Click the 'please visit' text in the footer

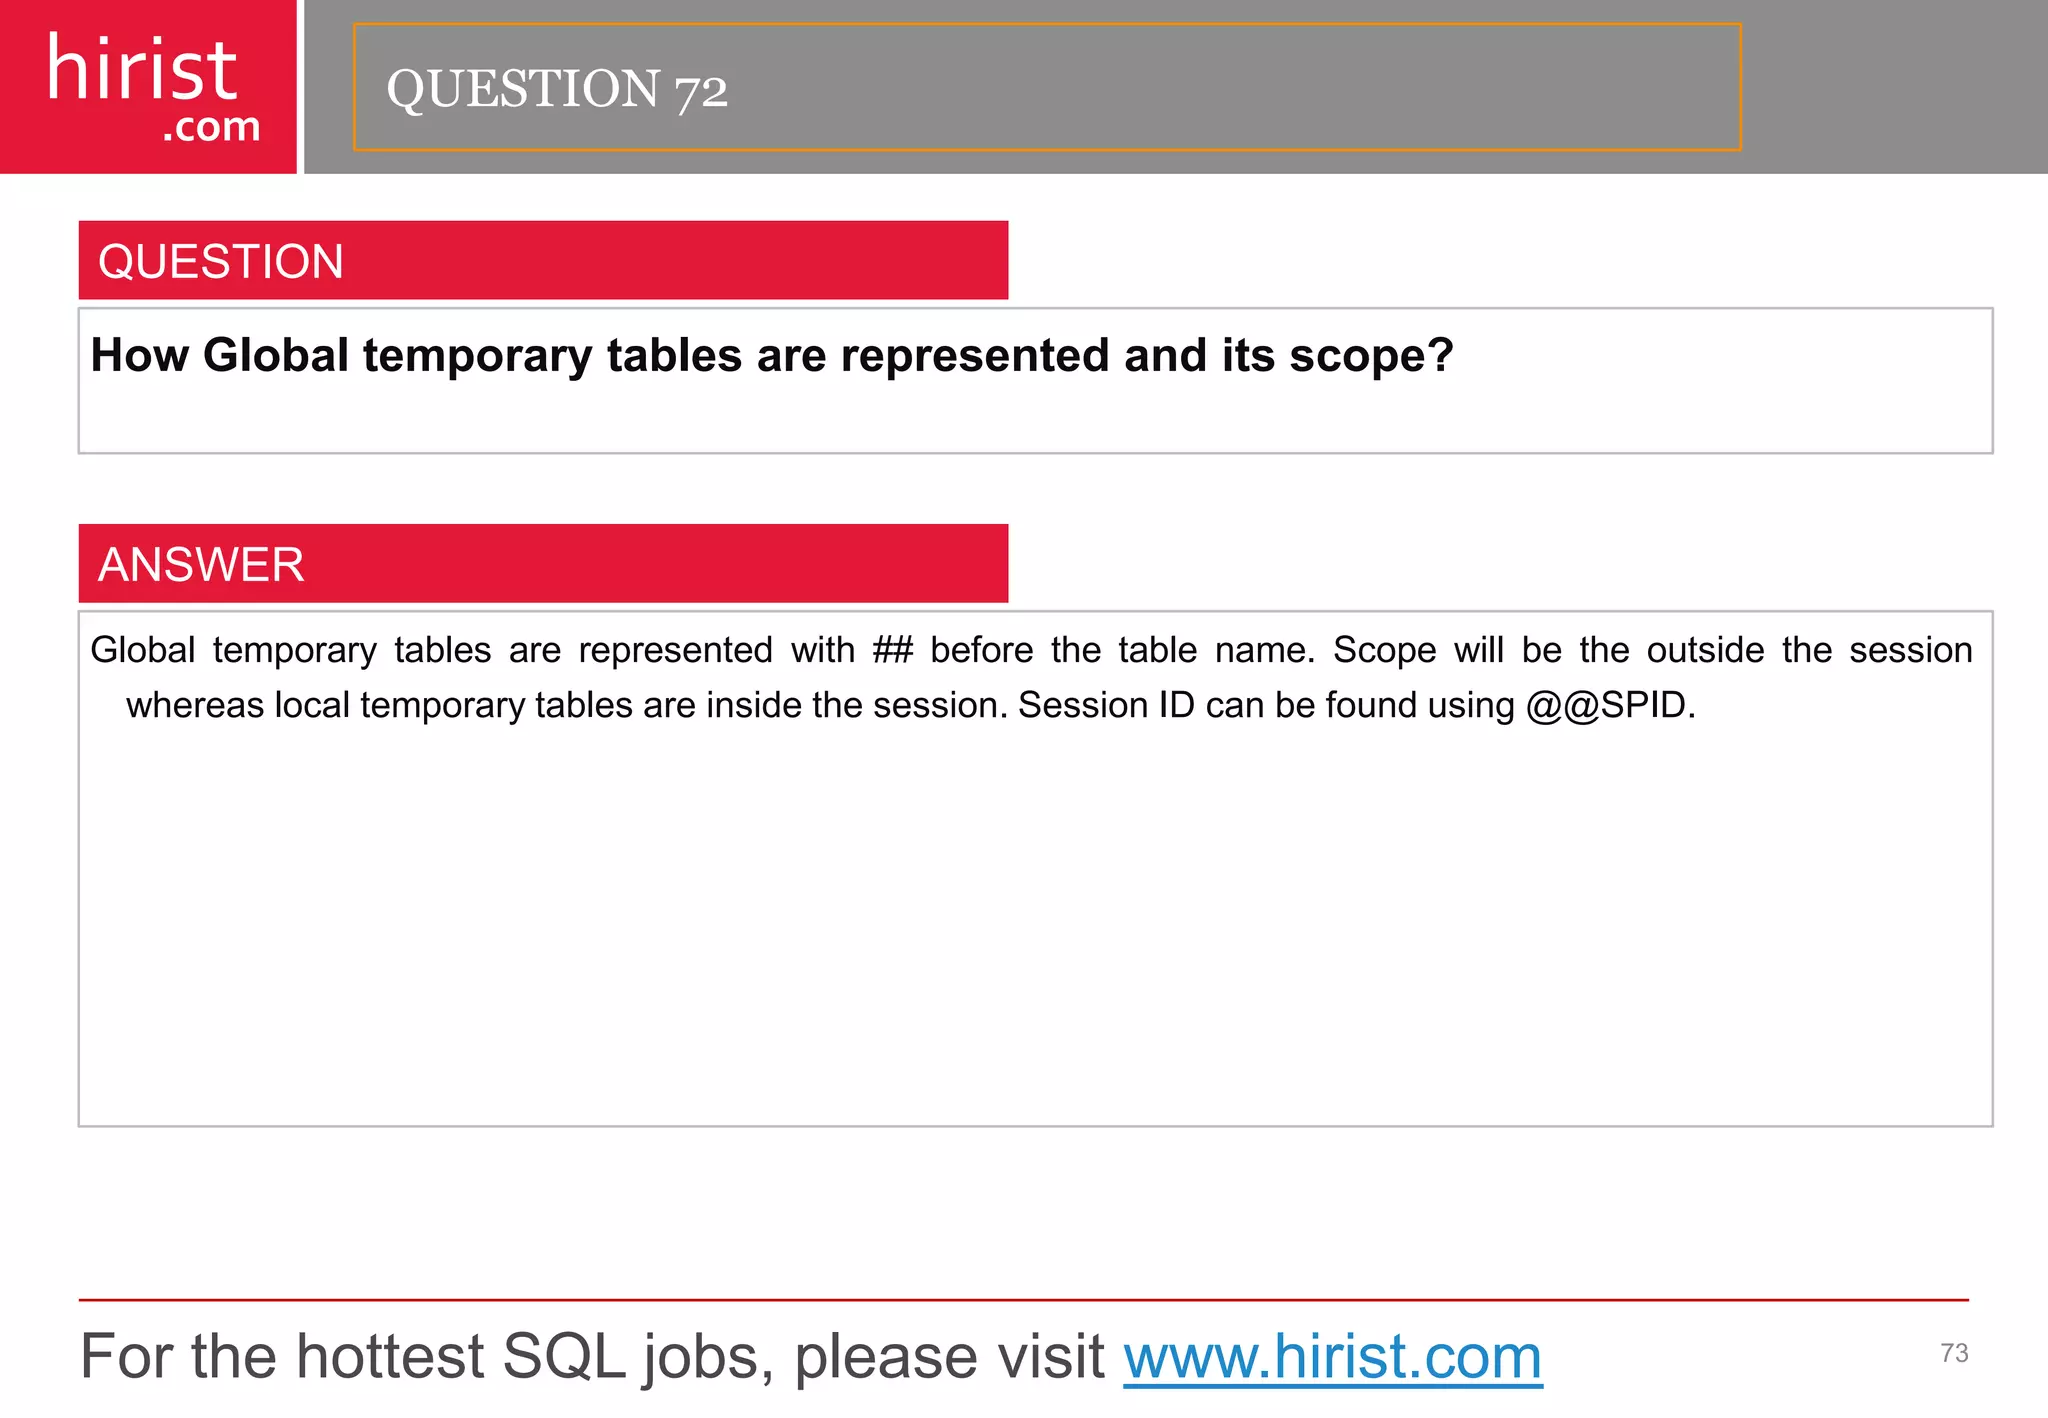949,1357
